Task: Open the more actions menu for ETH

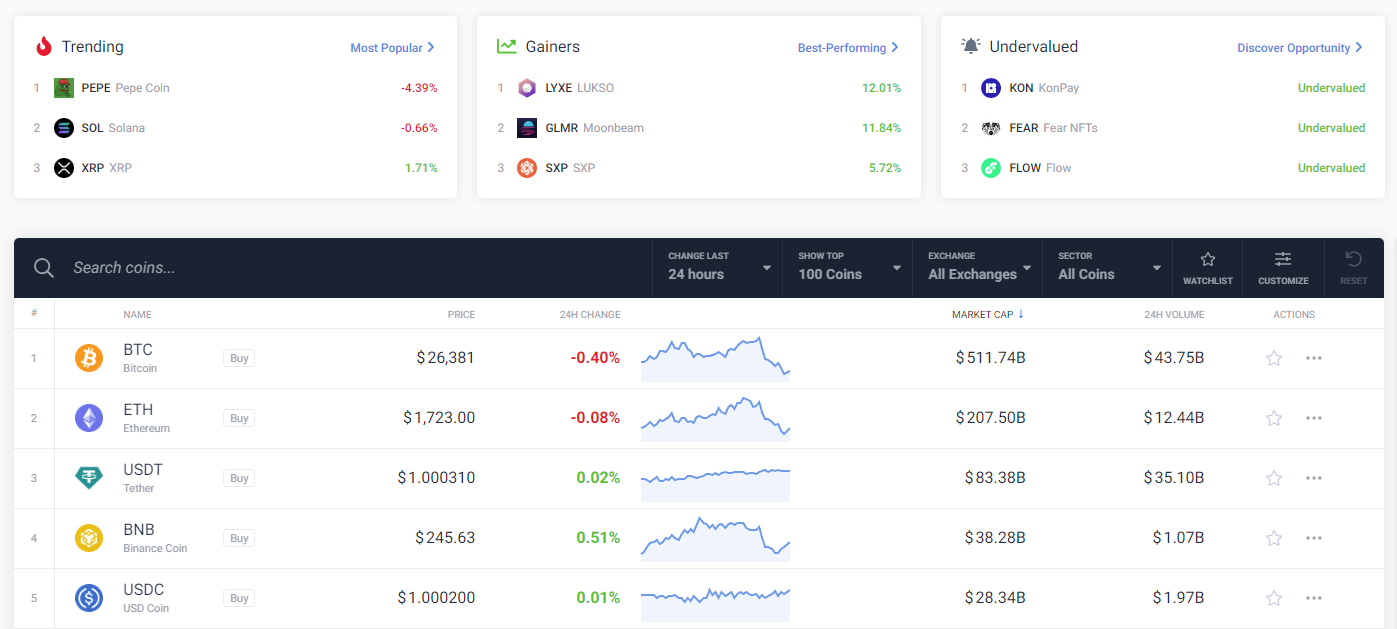Action: (1314, 418)
